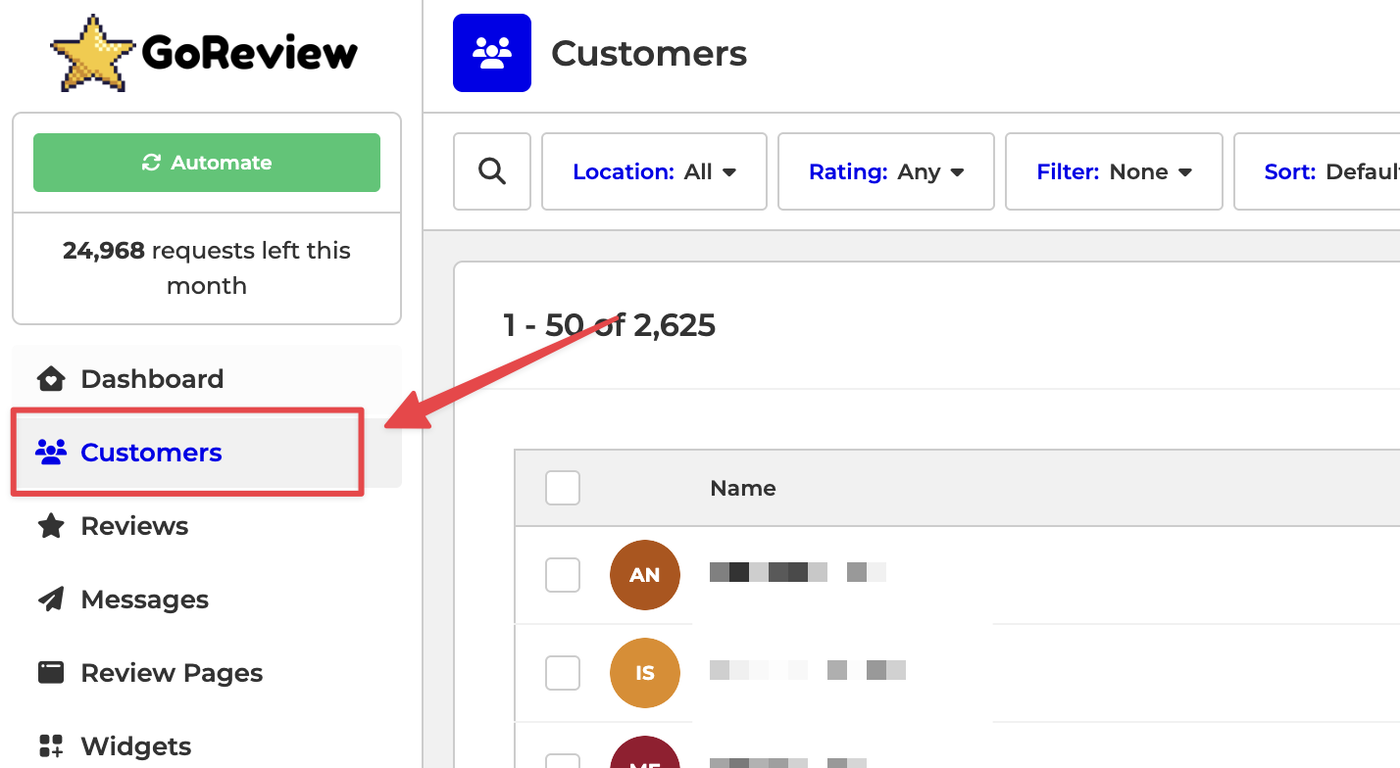Click the IS customer avatar

(645, 673)
